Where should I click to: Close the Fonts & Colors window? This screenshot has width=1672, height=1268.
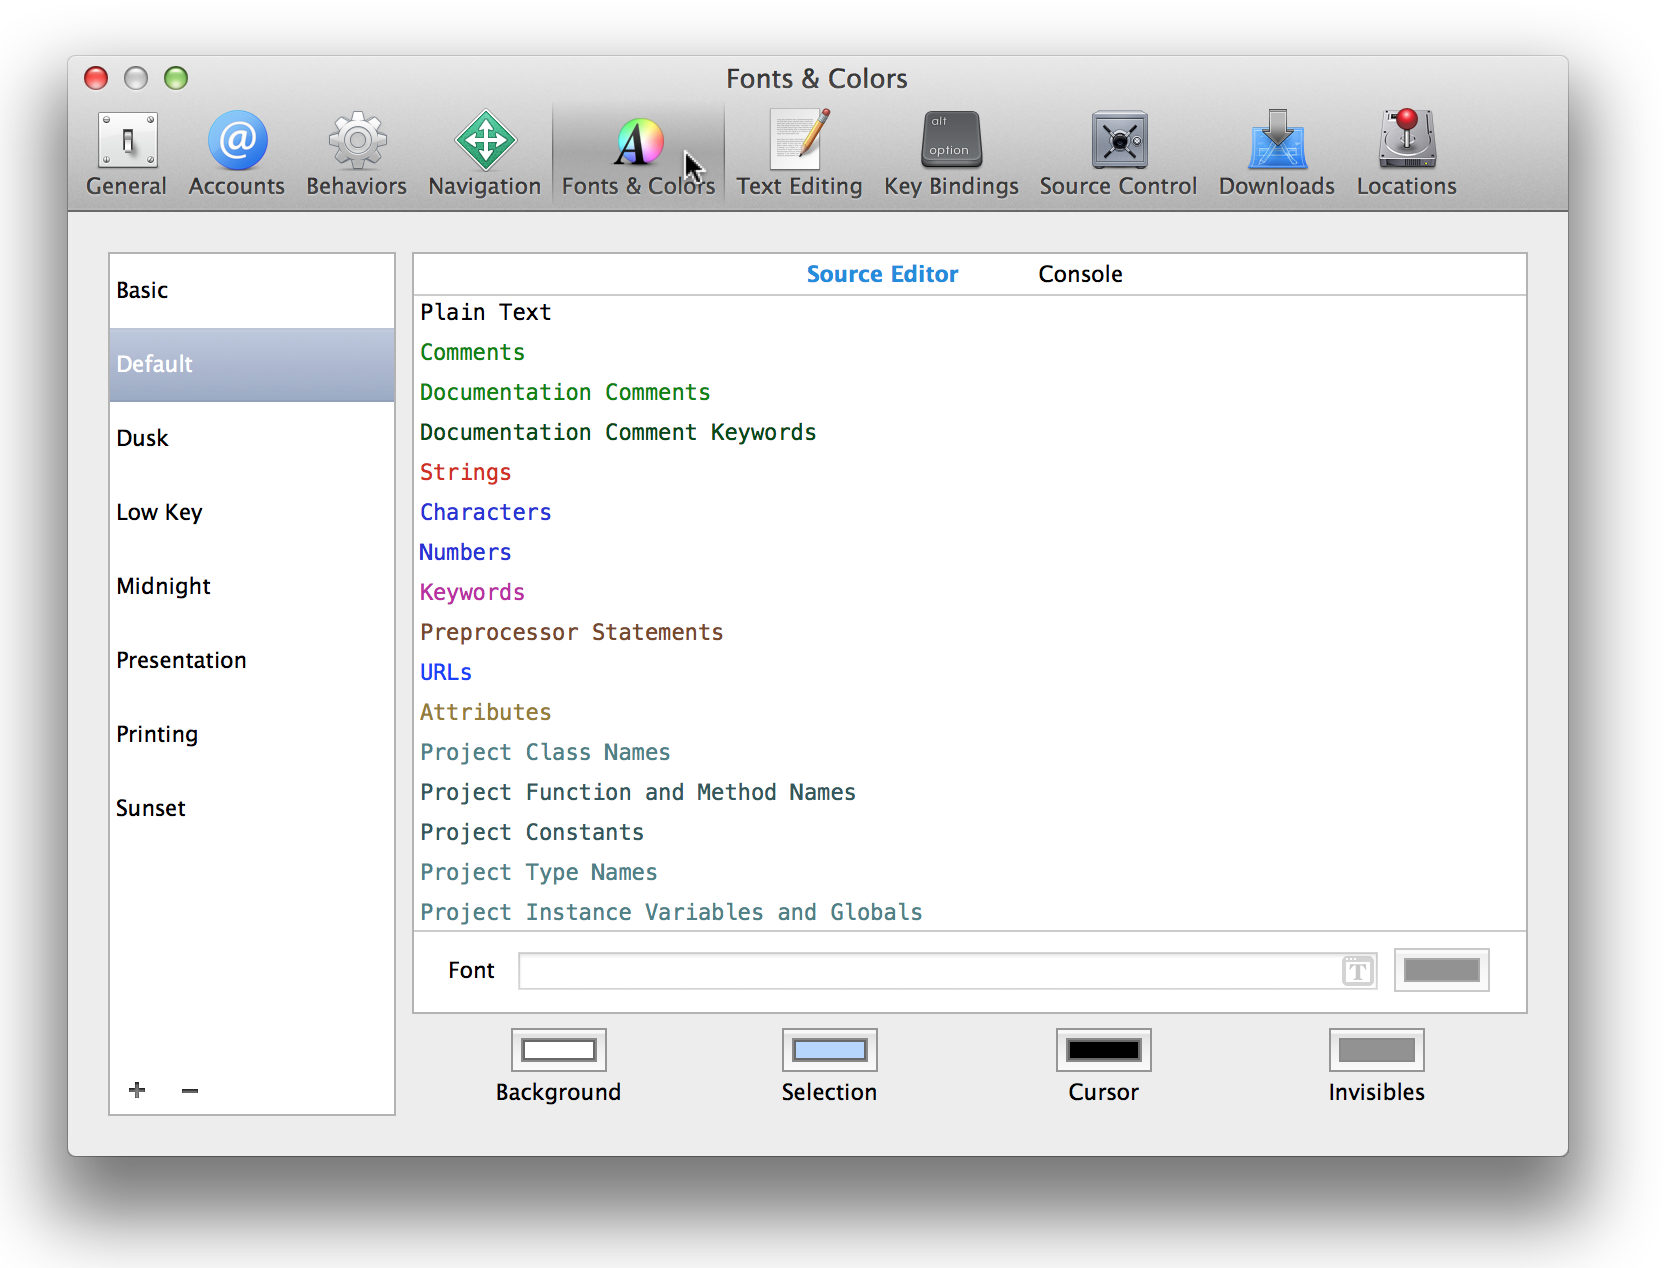96,78
